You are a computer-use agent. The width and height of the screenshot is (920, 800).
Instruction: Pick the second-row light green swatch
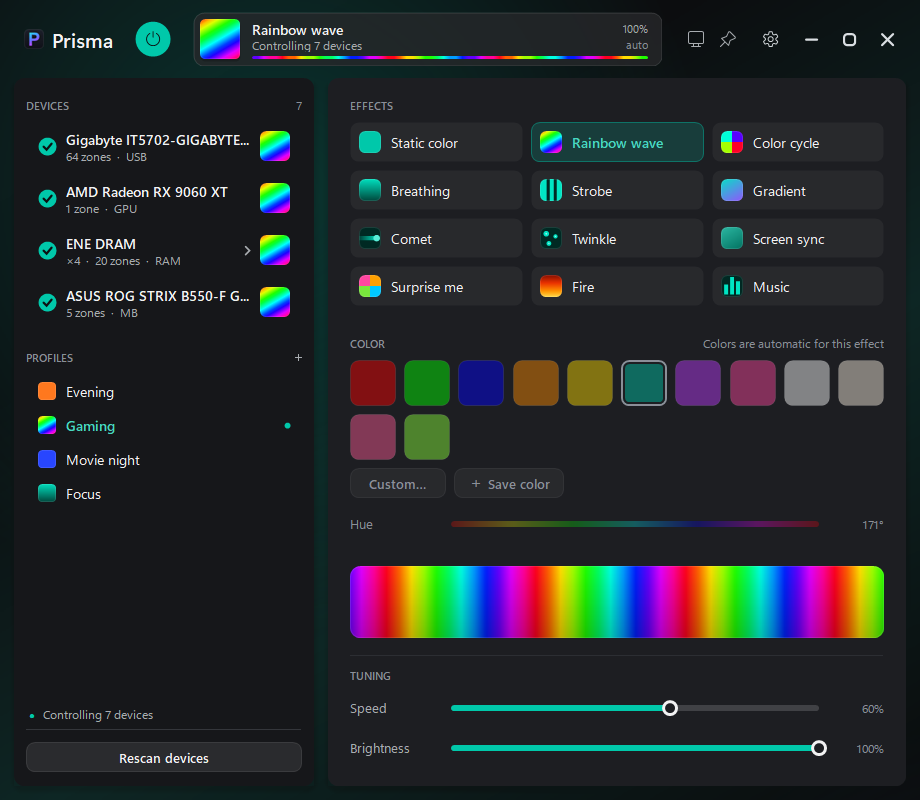point(427,437)
